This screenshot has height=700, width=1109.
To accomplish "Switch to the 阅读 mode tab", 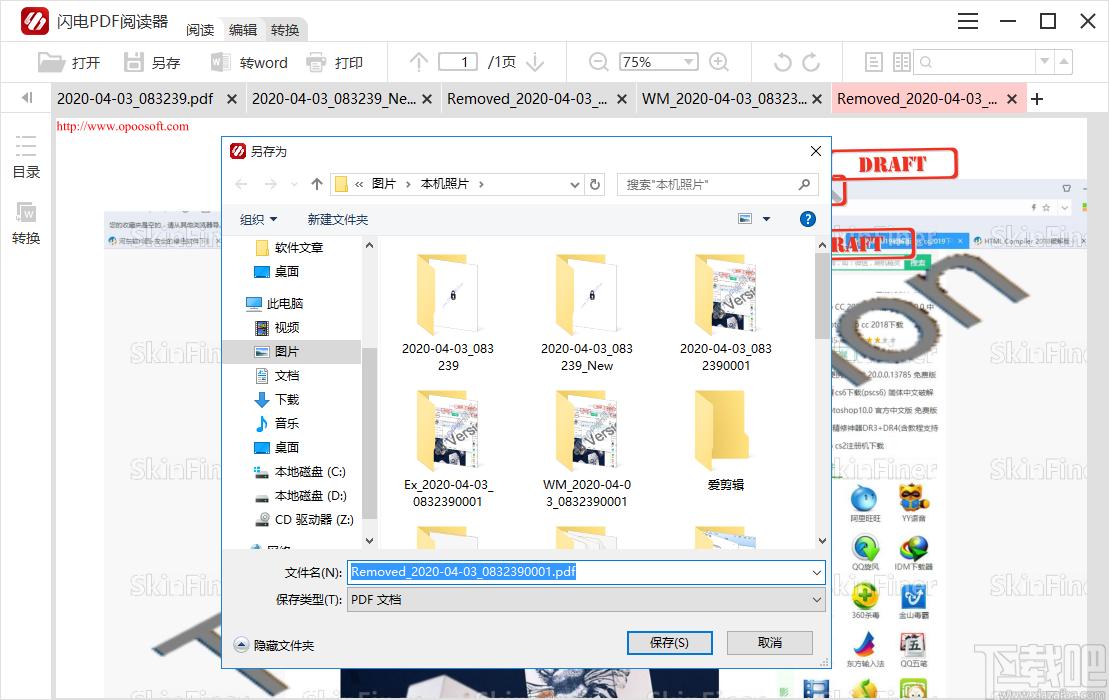I will tap(200, 30).
